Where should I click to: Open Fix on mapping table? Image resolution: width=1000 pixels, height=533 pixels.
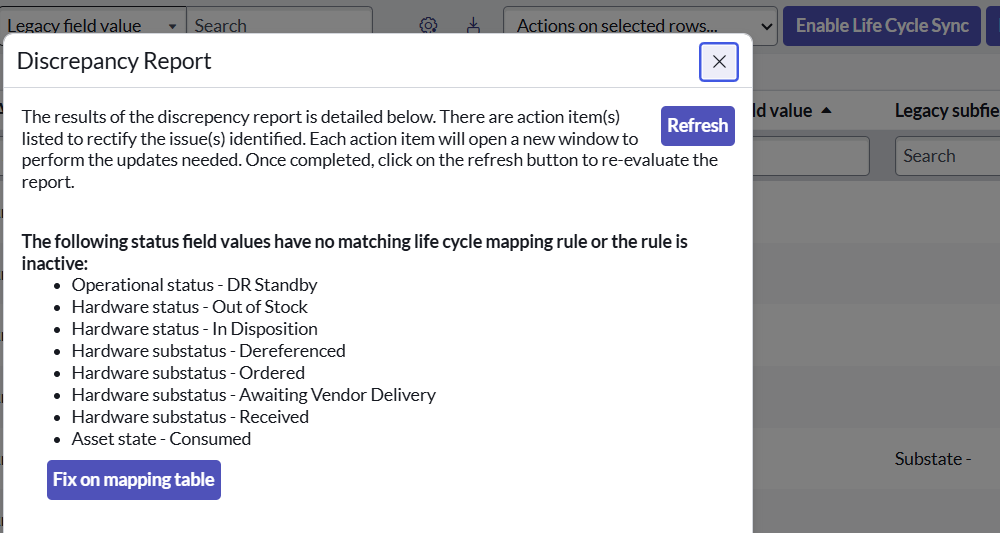pos(134,480)
